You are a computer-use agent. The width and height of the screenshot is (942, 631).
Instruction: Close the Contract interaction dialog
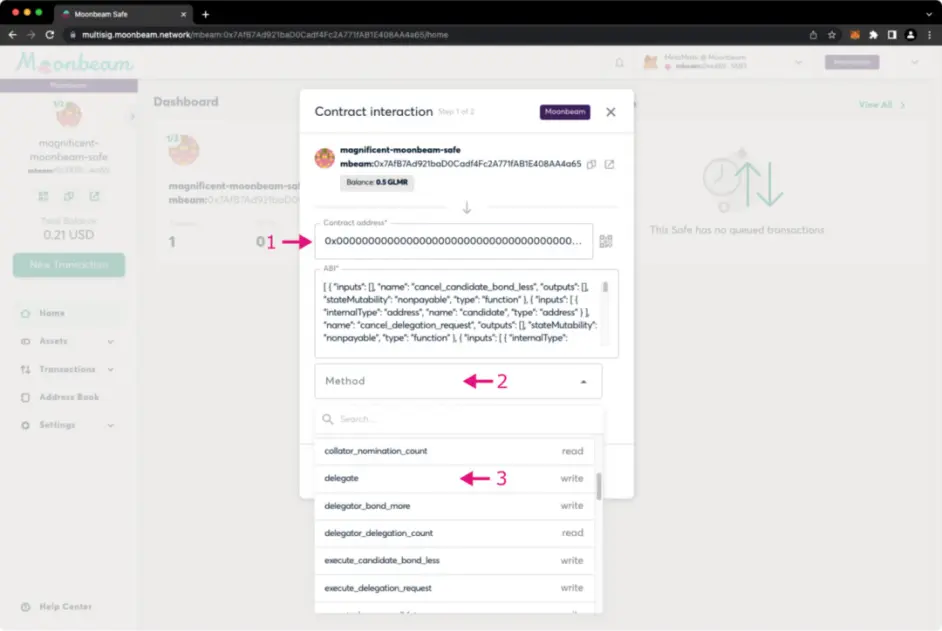click(610, 112)
